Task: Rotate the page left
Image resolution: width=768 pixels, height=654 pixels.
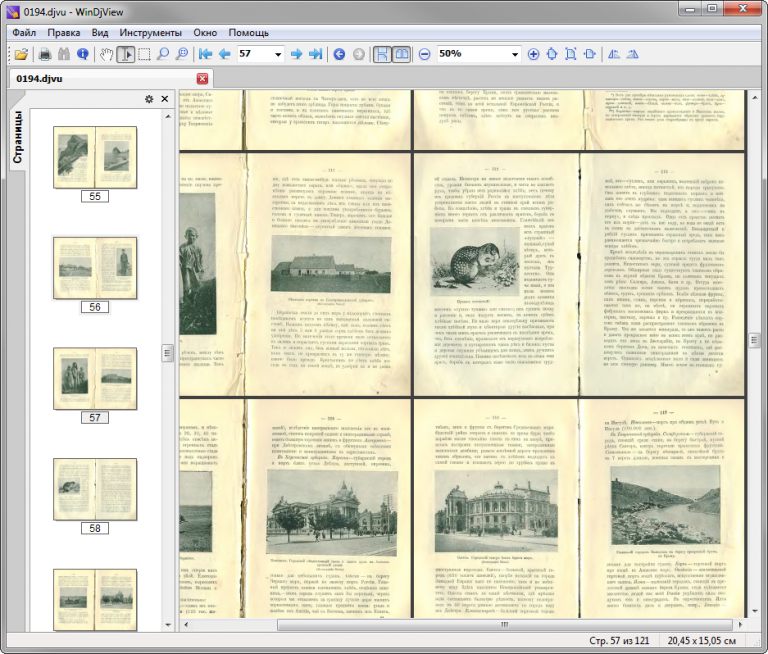Action: (x=615, y=54)
